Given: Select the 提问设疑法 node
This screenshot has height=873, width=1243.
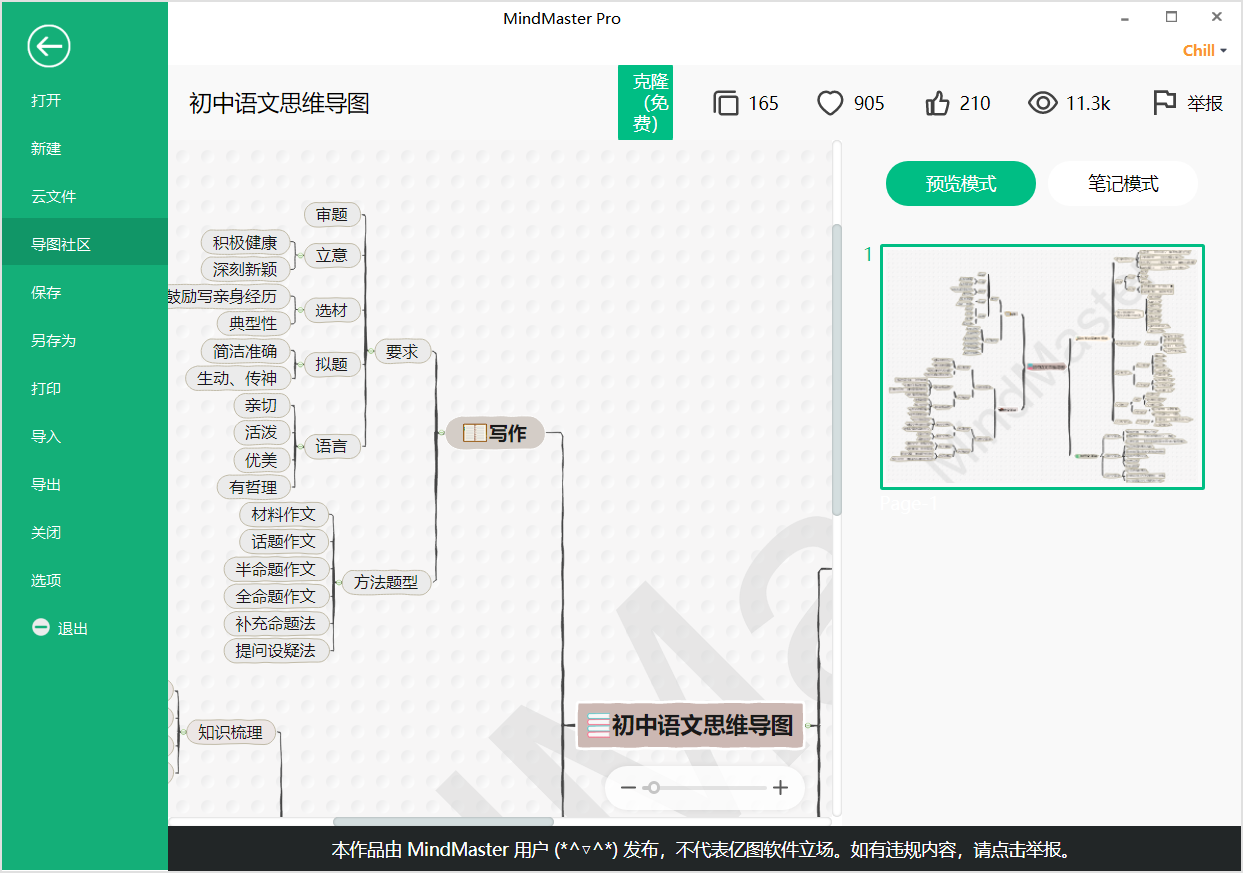Looking at the screenshot, I should pyautogui.click(x=276, y=650).
